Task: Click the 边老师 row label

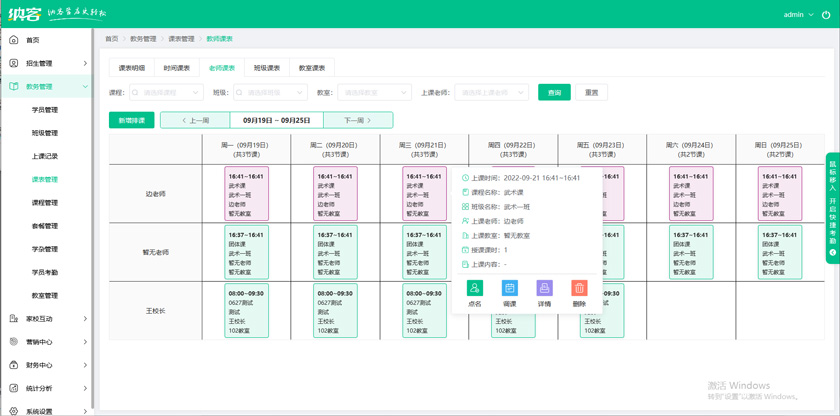Action: tap(156, 194)
